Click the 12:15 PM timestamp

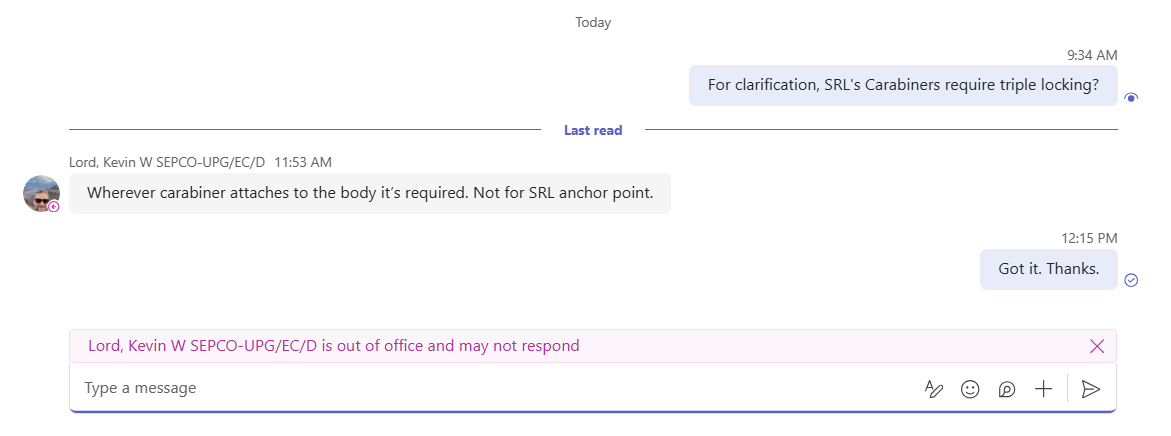click(1089, 238)
